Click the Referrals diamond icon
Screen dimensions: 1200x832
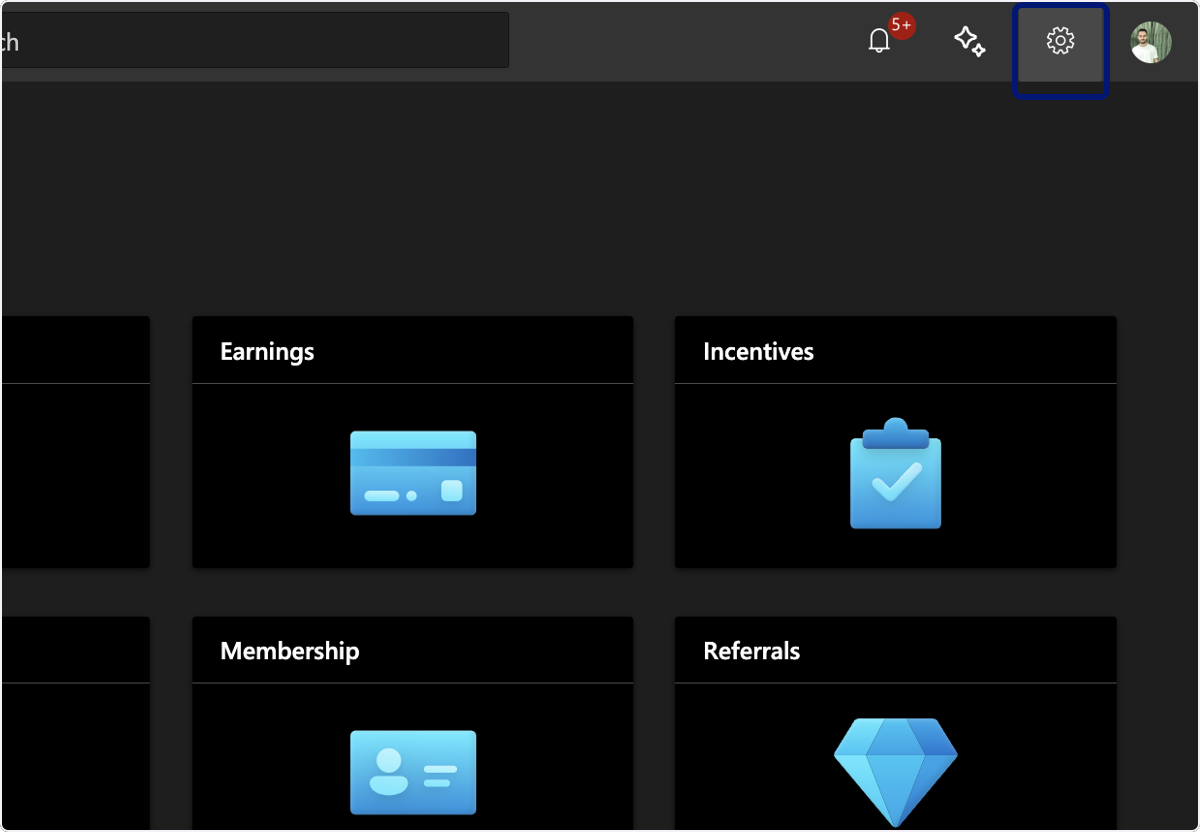(896, 772)
